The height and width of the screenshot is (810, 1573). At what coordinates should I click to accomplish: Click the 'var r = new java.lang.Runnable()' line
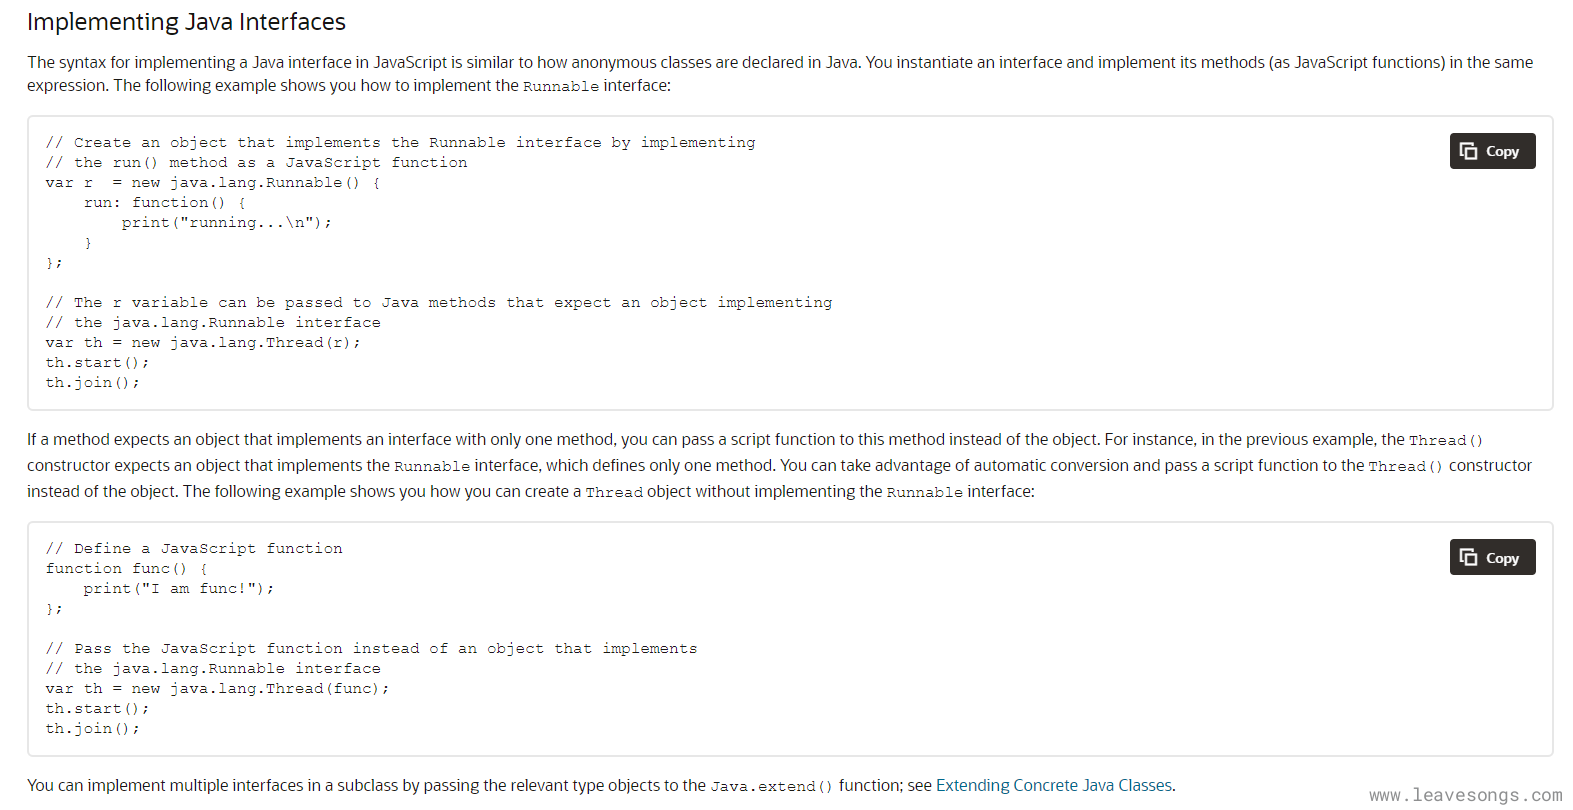click(x=212, y=183)
